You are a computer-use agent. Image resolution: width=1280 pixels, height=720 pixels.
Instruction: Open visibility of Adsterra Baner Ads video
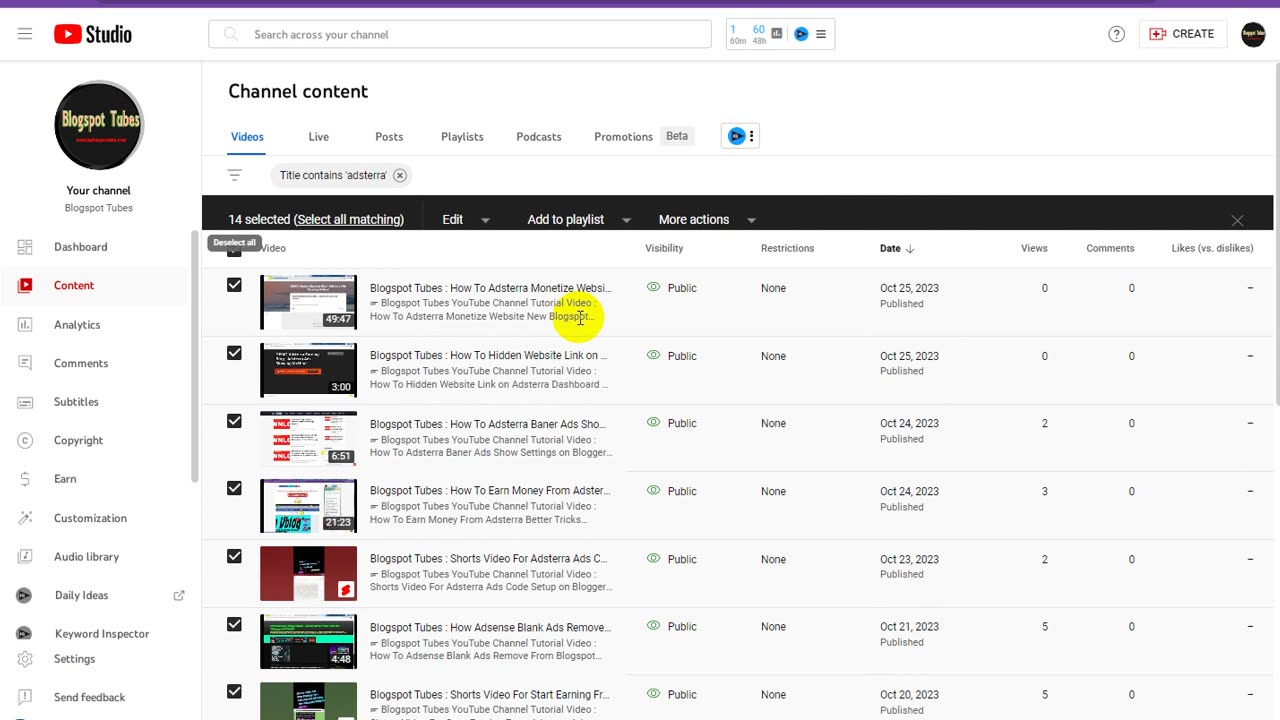tap(671, 423)
